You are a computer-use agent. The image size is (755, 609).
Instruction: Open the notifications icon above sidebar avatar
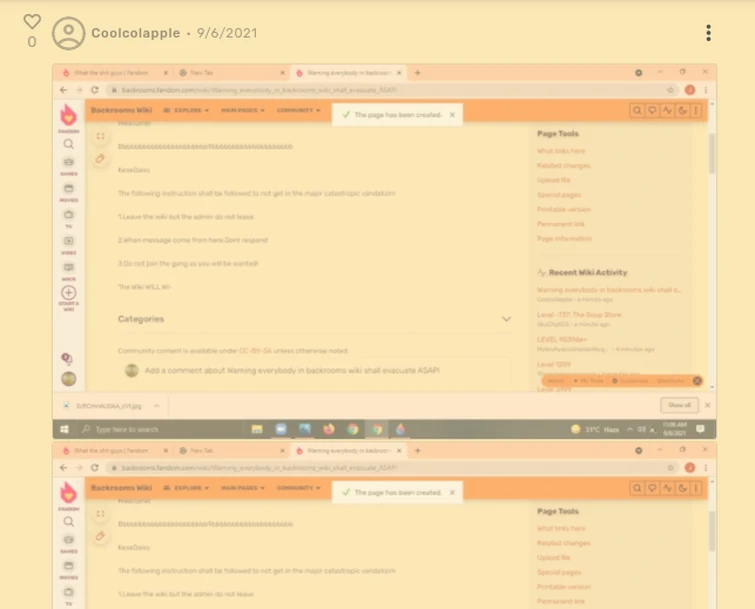[x=67, y=358]
